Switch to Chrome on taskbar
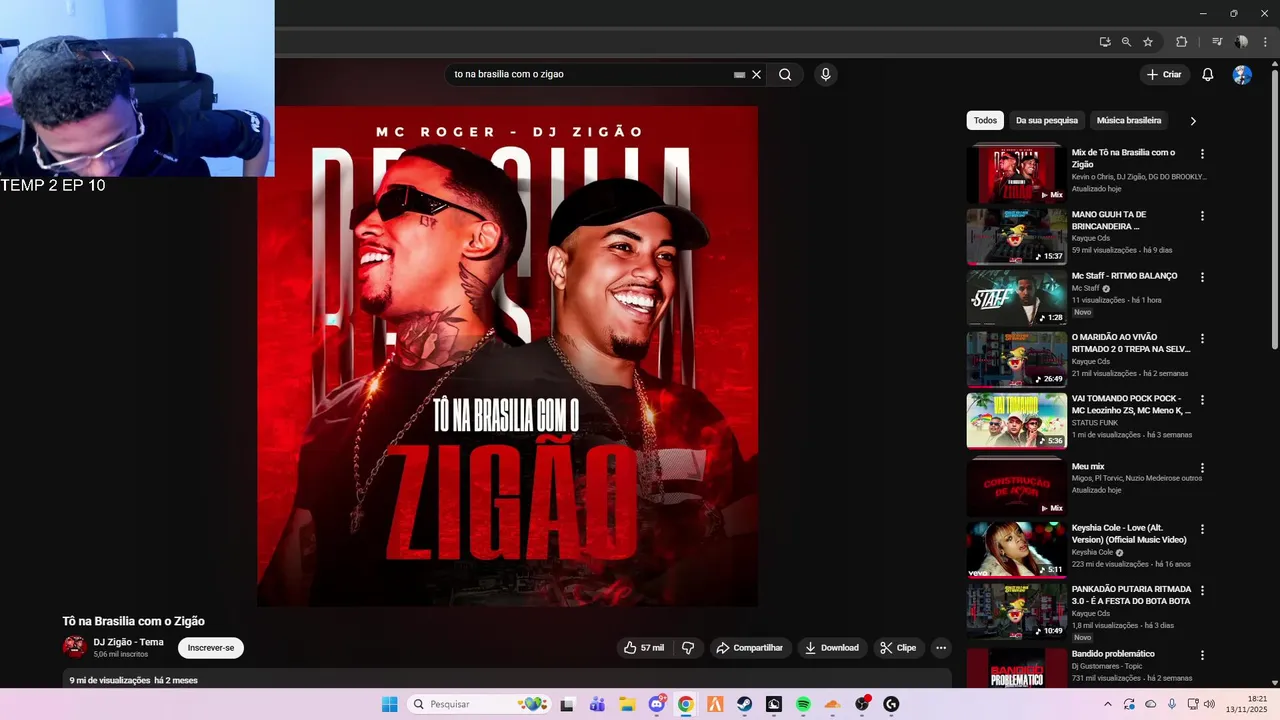 tap(685, 704)
